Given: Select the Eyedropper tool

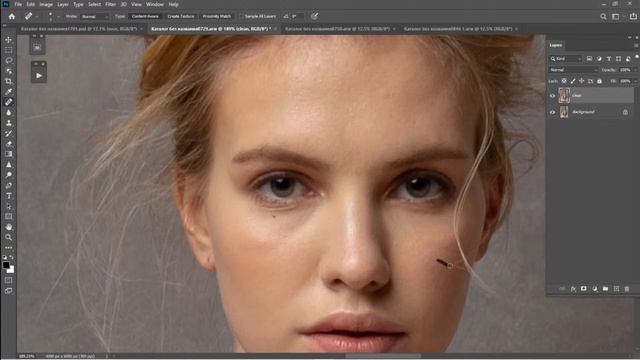Looking at the screenshot, I should [x=9, y=92].
